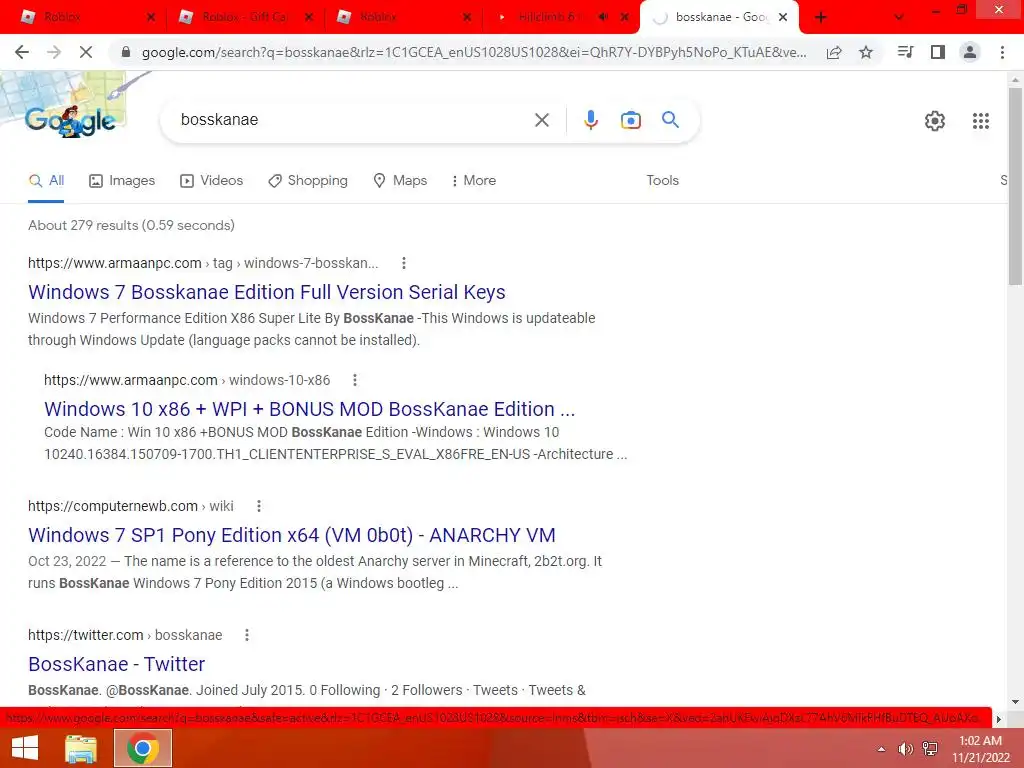Open the volume control in system tray

coord(905,749)
